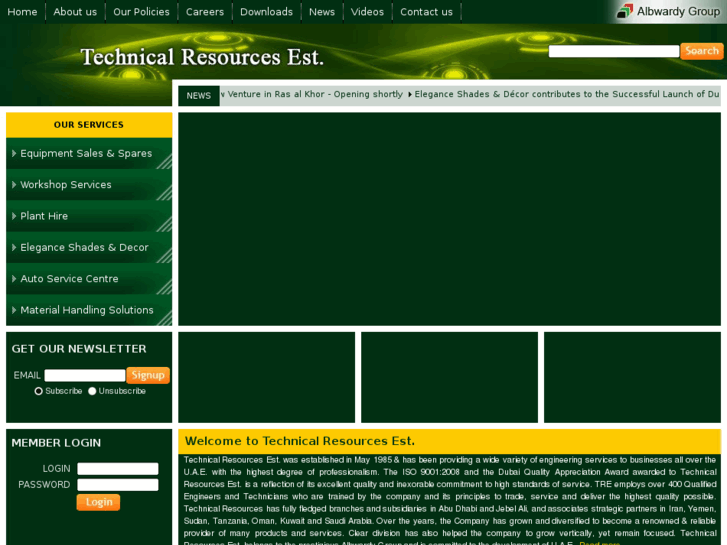
Task: Open the Albwardy Group link text
Action: tap(678, 12)
